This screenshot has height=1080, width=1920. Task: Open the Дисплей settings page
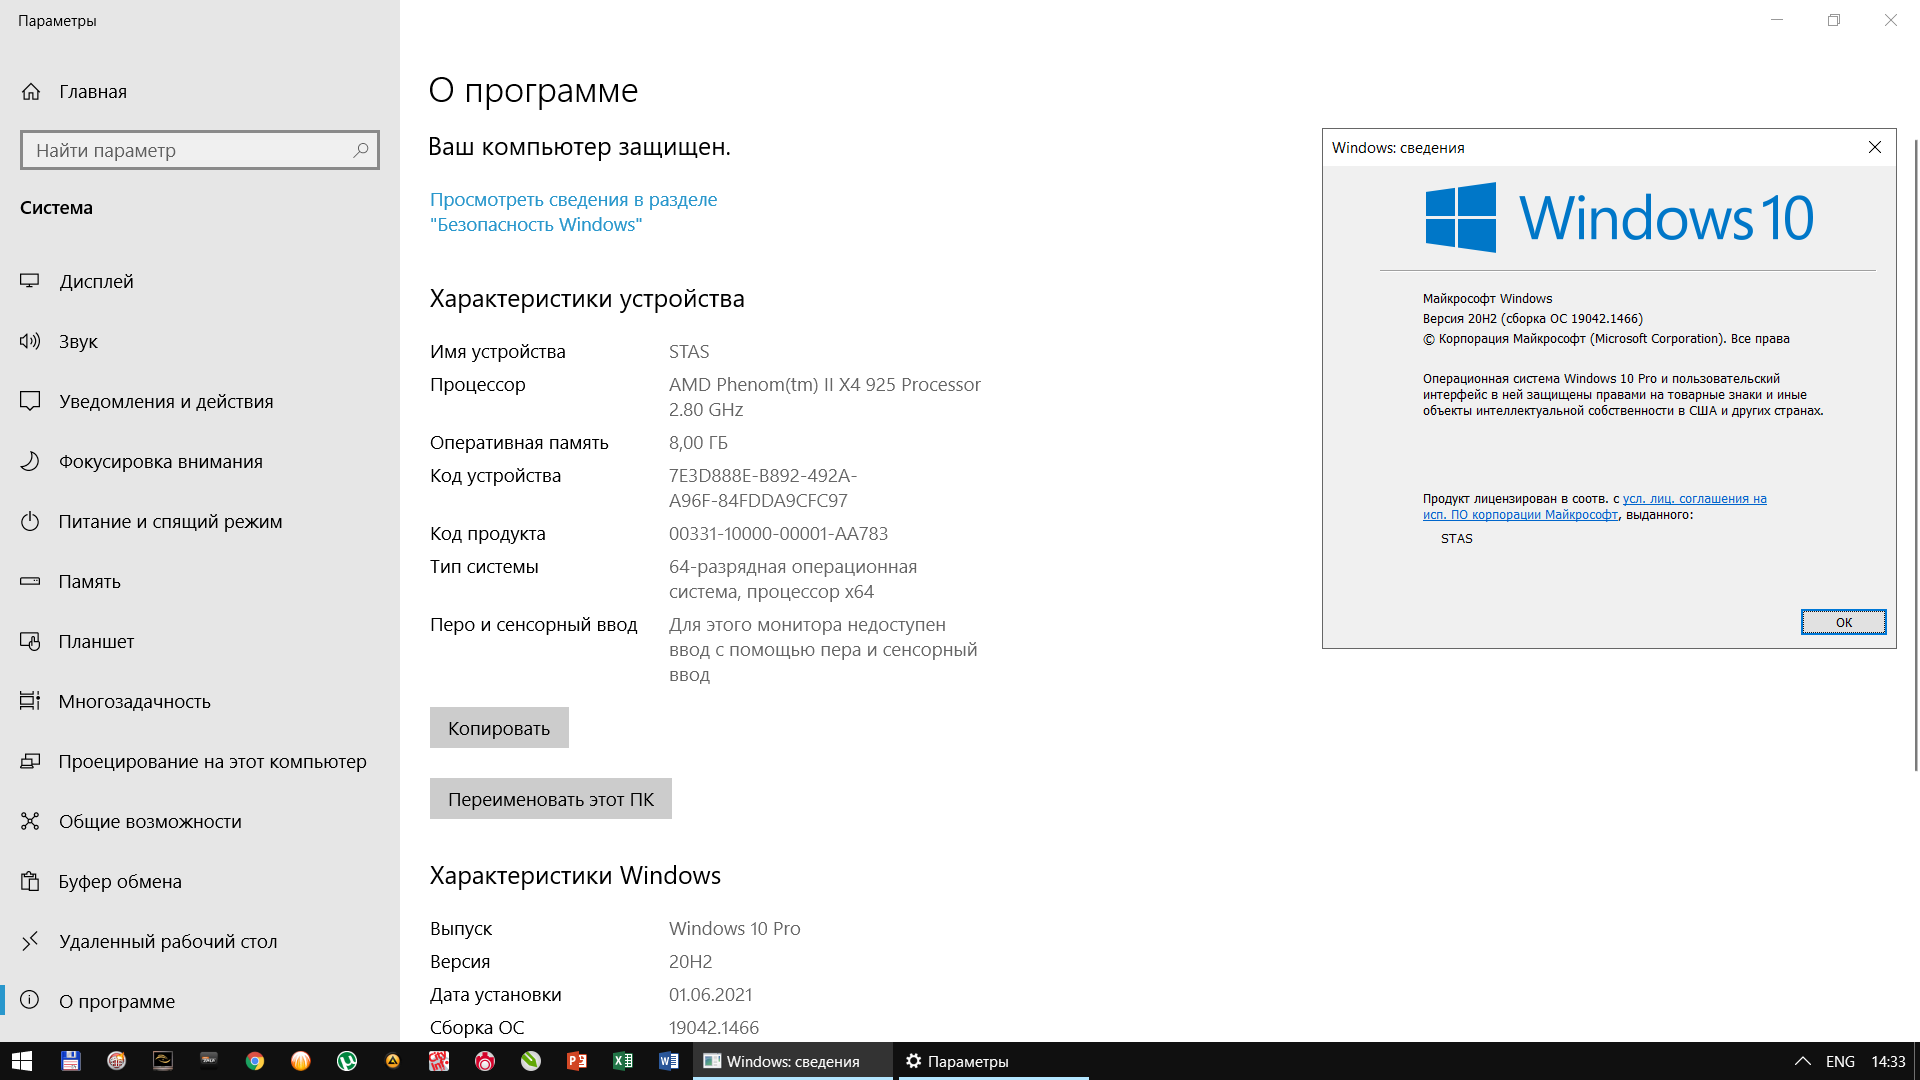(x=96, y=281)
